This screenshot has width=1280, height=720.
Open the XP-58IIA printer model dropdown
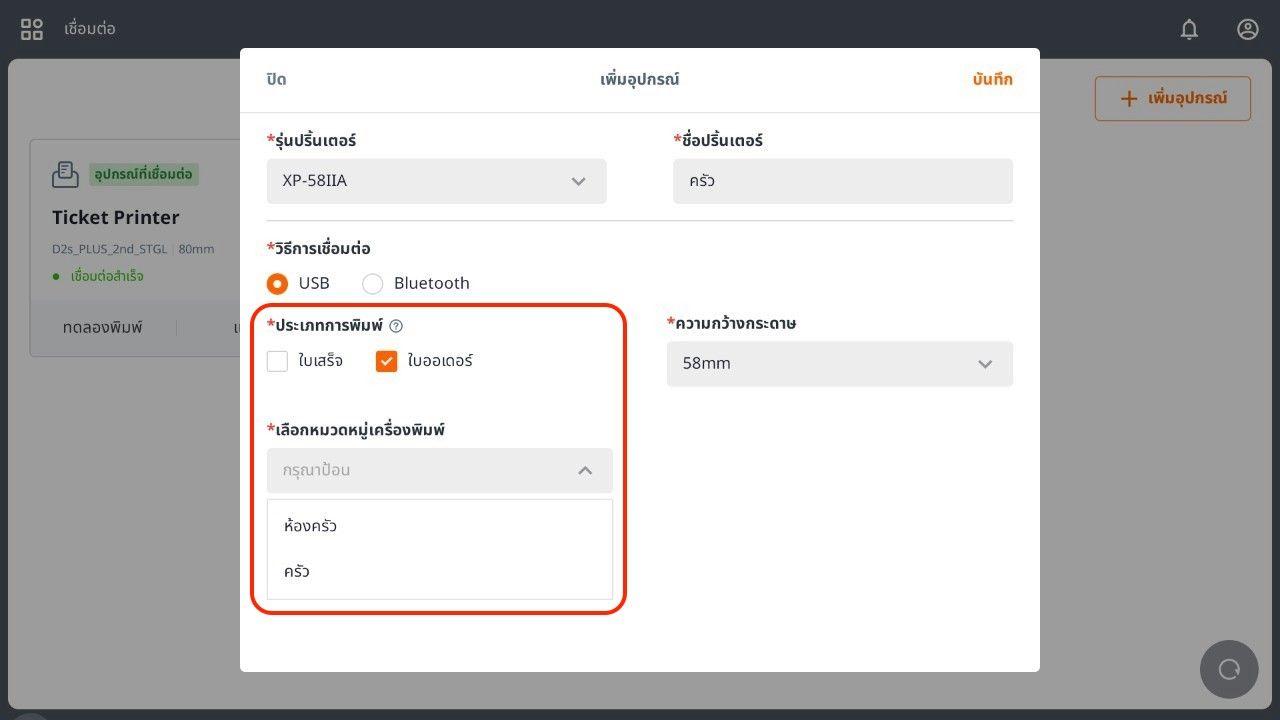point(436,181)
